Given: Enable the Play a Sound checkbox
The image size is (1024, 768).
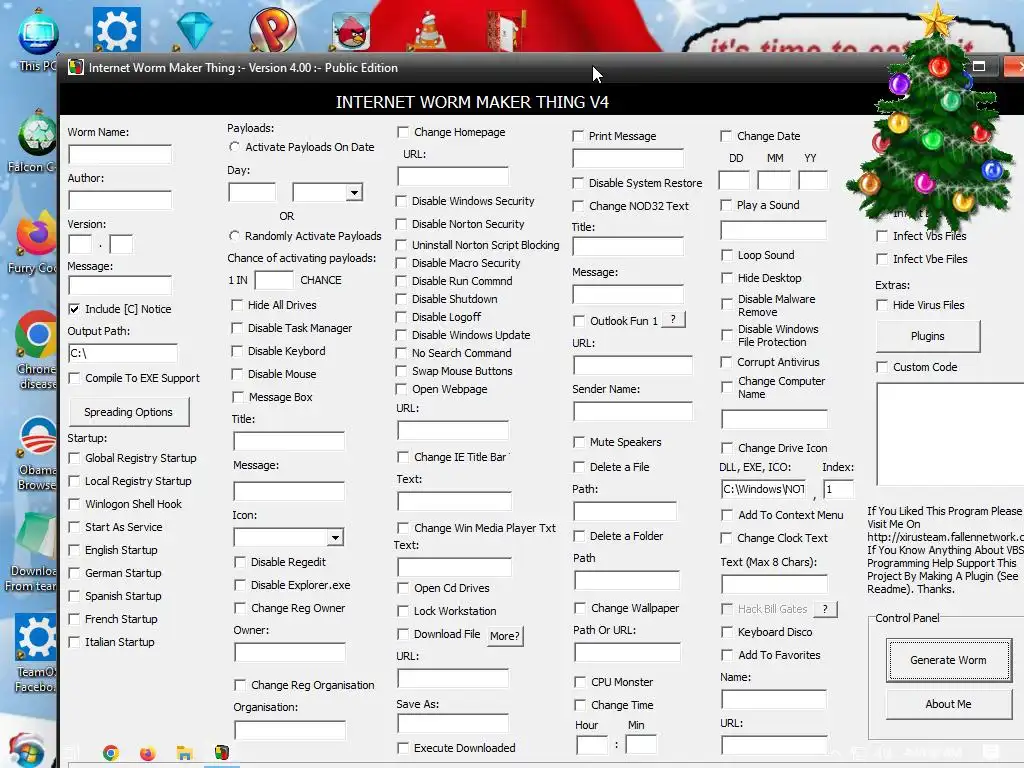Looking at the screenshot, I should tap(726, 205).
